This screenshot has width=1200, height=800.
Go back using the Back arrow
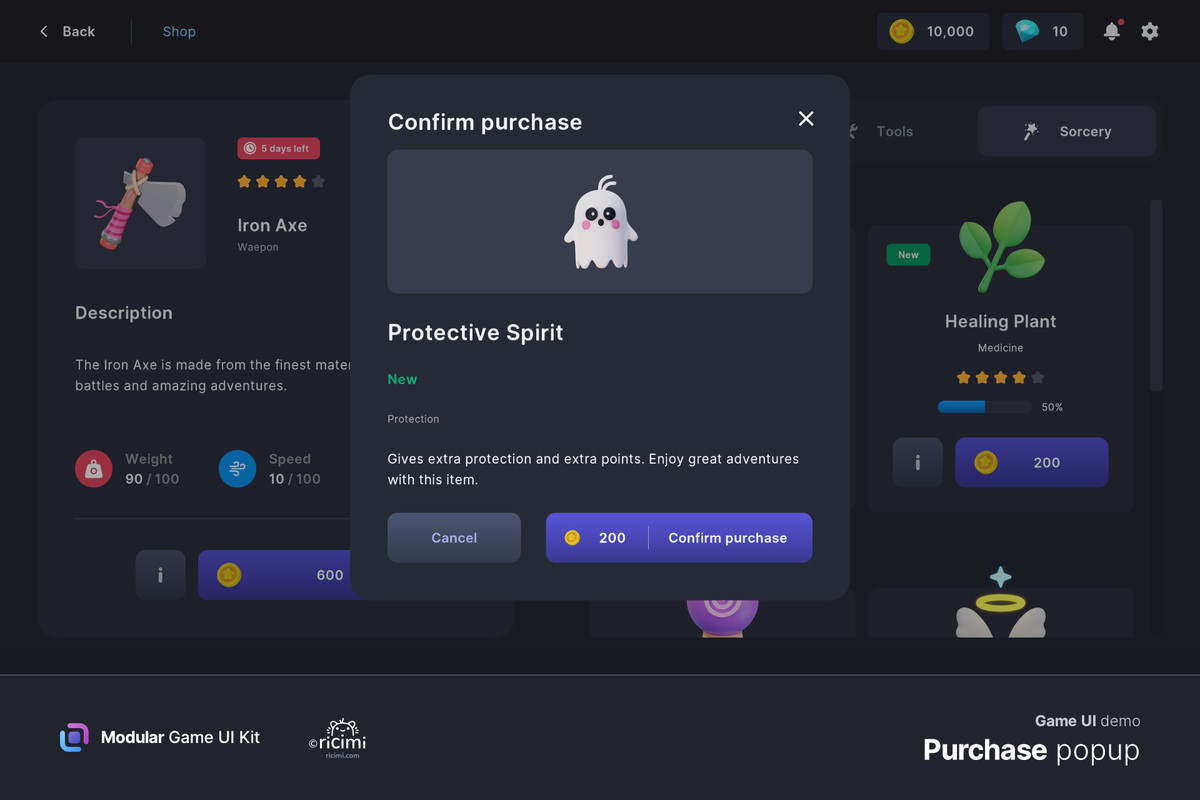coord(67,31)
